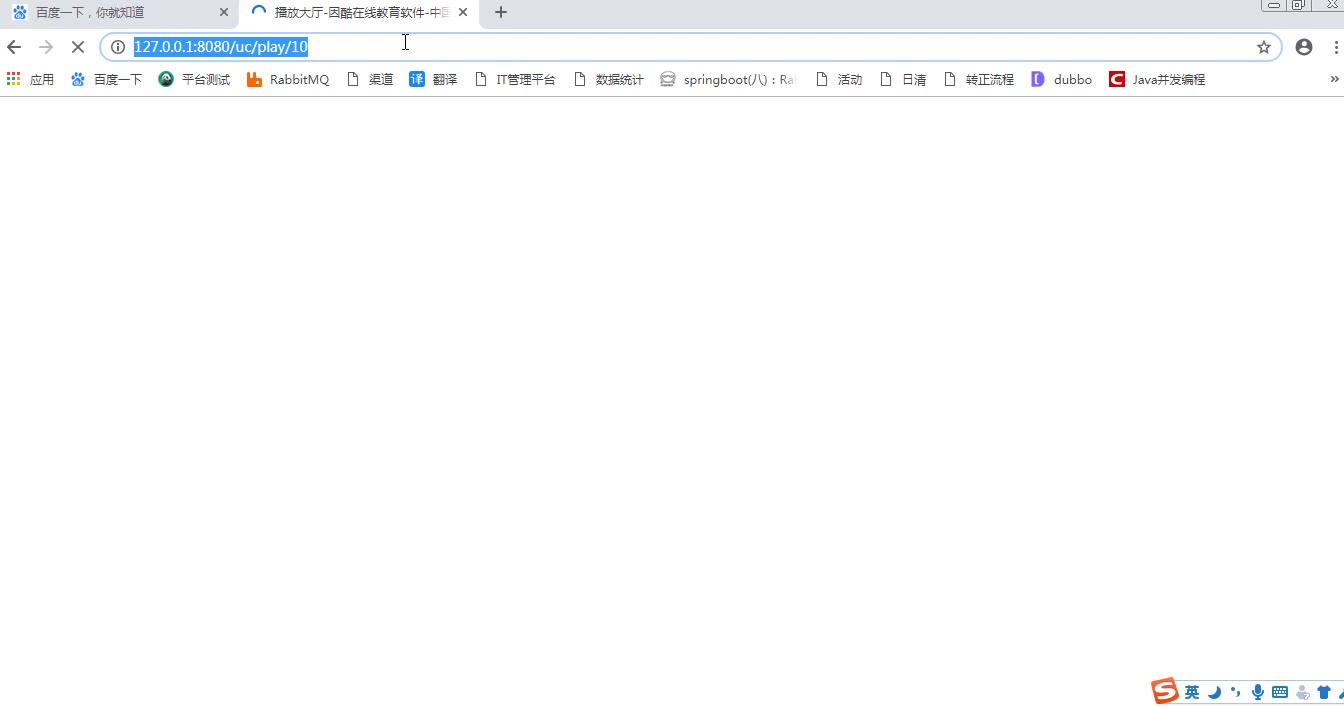
Task: Select the 播放大厅 tab
Action: click(360, 13)
